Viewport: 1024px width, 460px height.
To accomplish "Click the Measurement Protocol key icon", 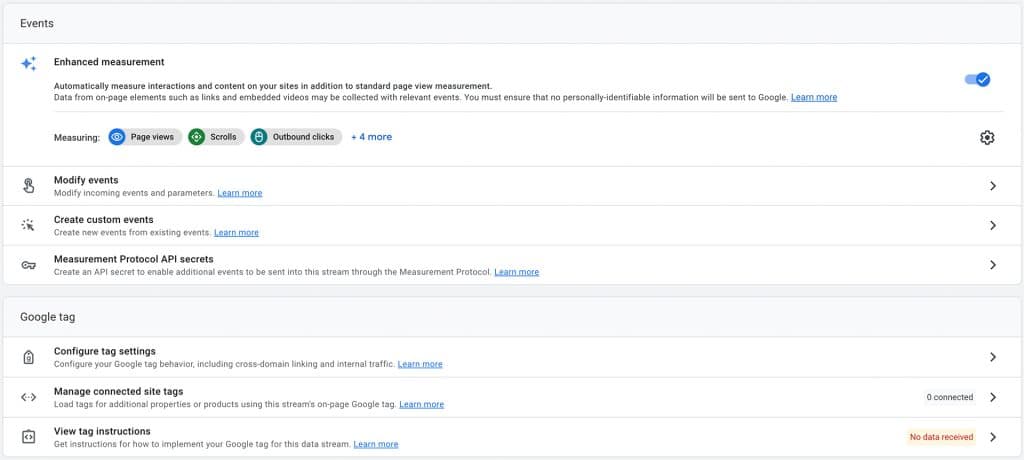I will click(x=28, y=265).
